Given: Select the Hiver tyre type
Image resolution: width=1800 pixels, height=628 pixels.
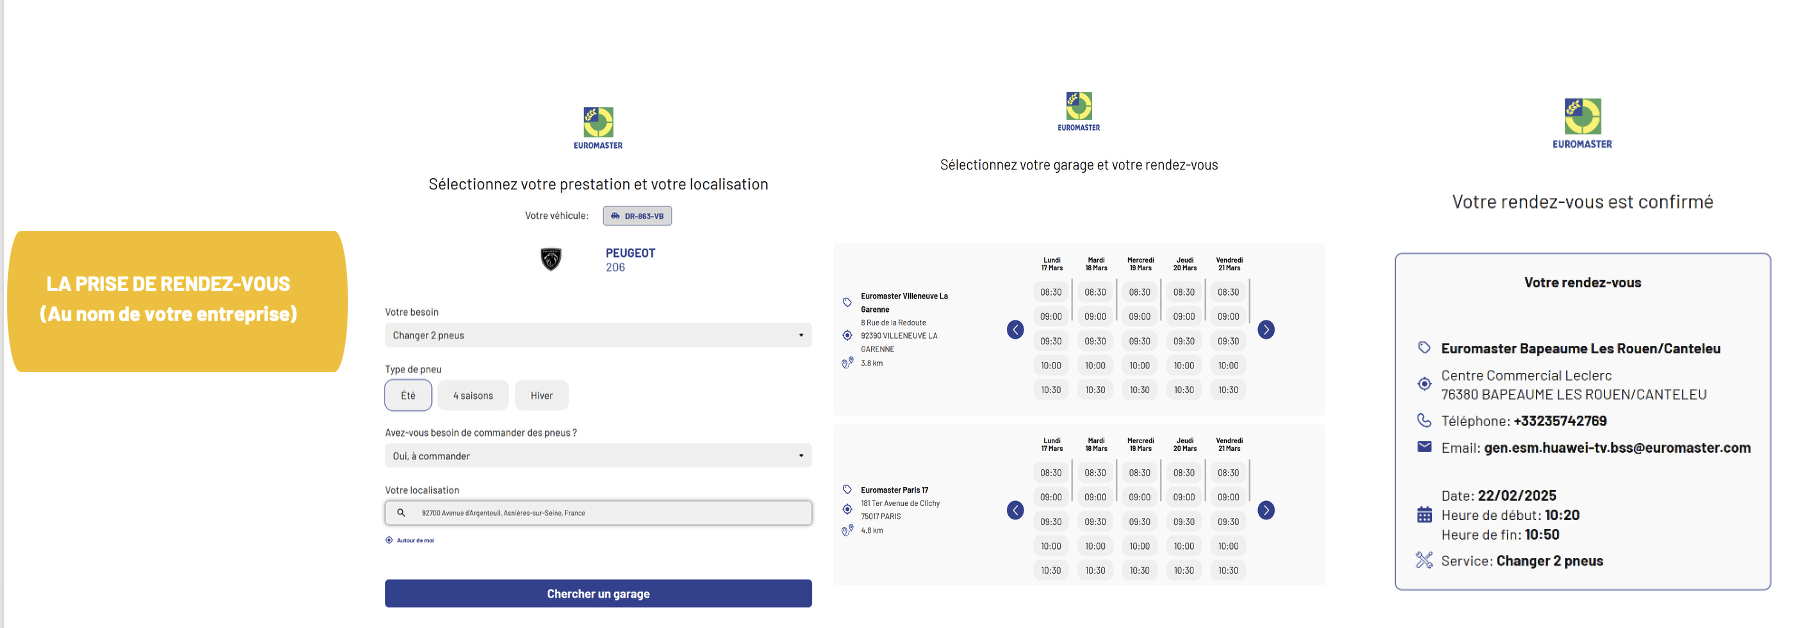Looking at the screenshot, I should point(542,395).
